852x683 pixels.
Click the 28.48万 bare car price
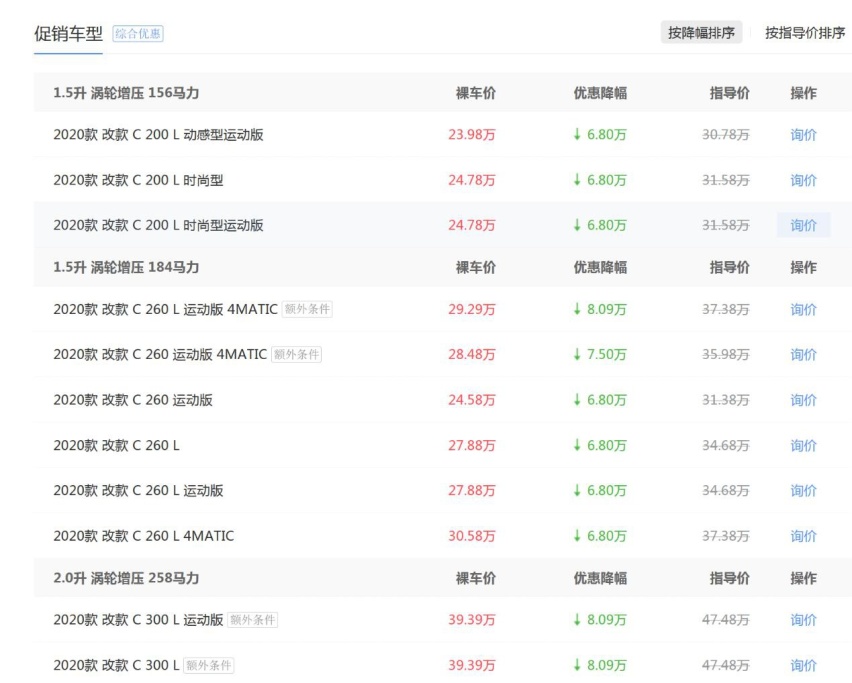coord(472,354)
